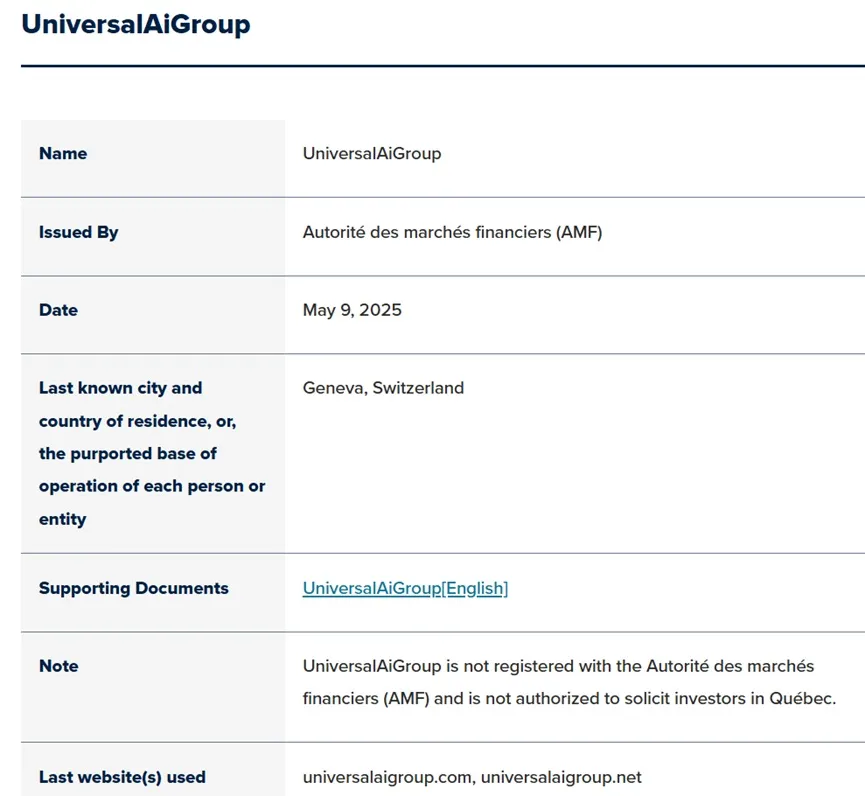
Task: Select the Geneva, Switzerland value
Action: (x=383, y=388)
